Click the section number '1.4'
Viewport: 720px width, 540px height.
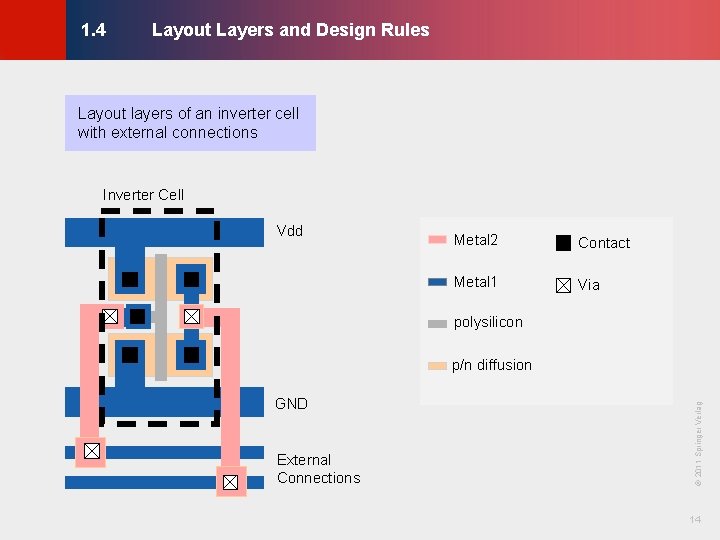click(94, 30)
